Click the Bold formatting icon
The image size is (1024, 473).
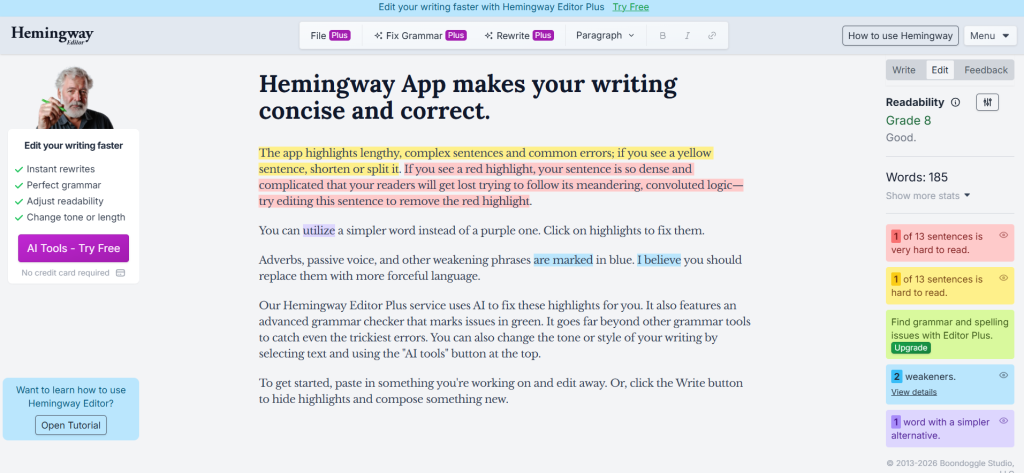pos(662,36)
